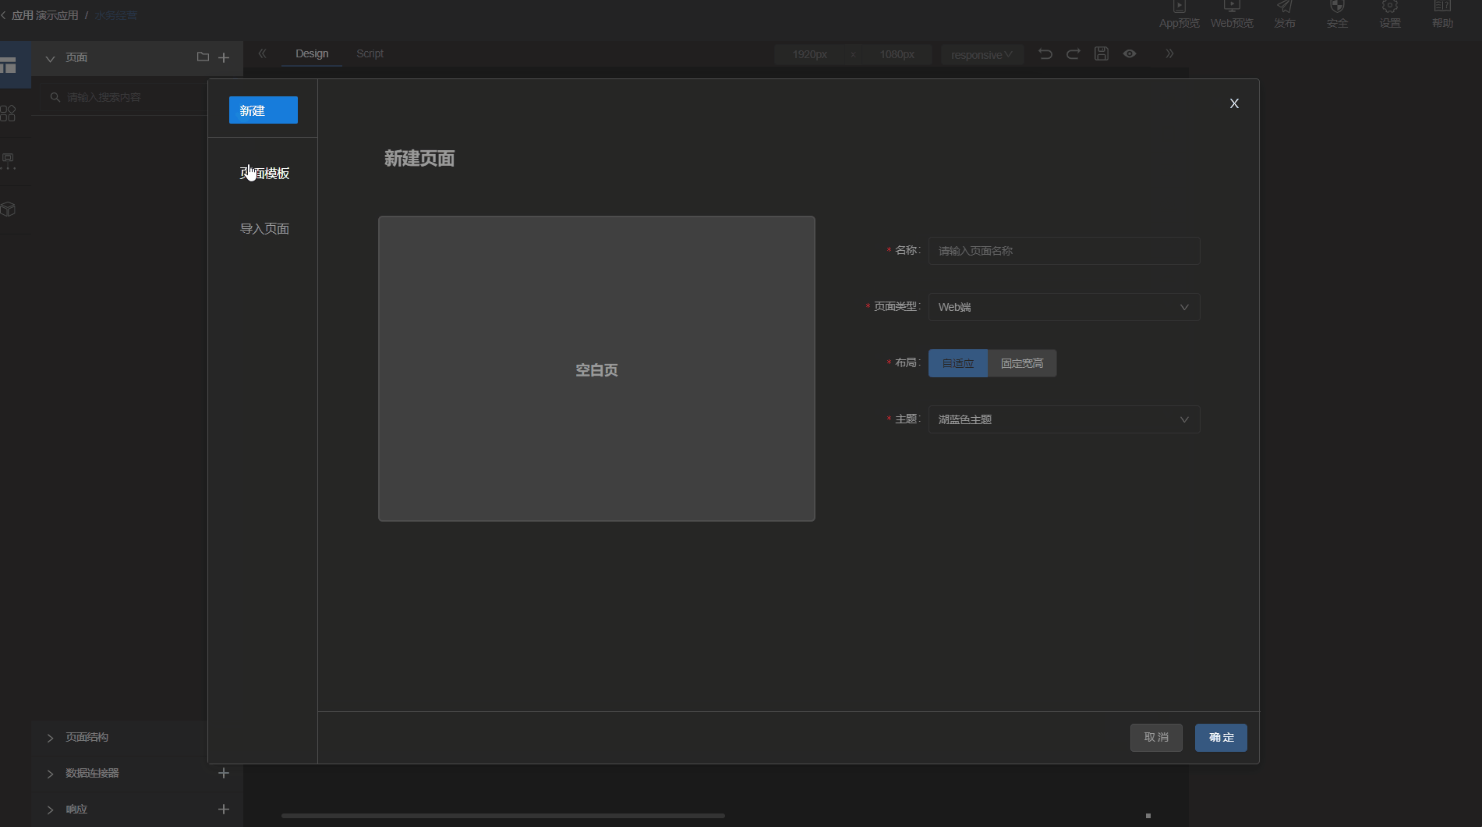Click the 设置 gear icon
Viewport: 1484px width, 827px height.
[x=1390, y=8]
